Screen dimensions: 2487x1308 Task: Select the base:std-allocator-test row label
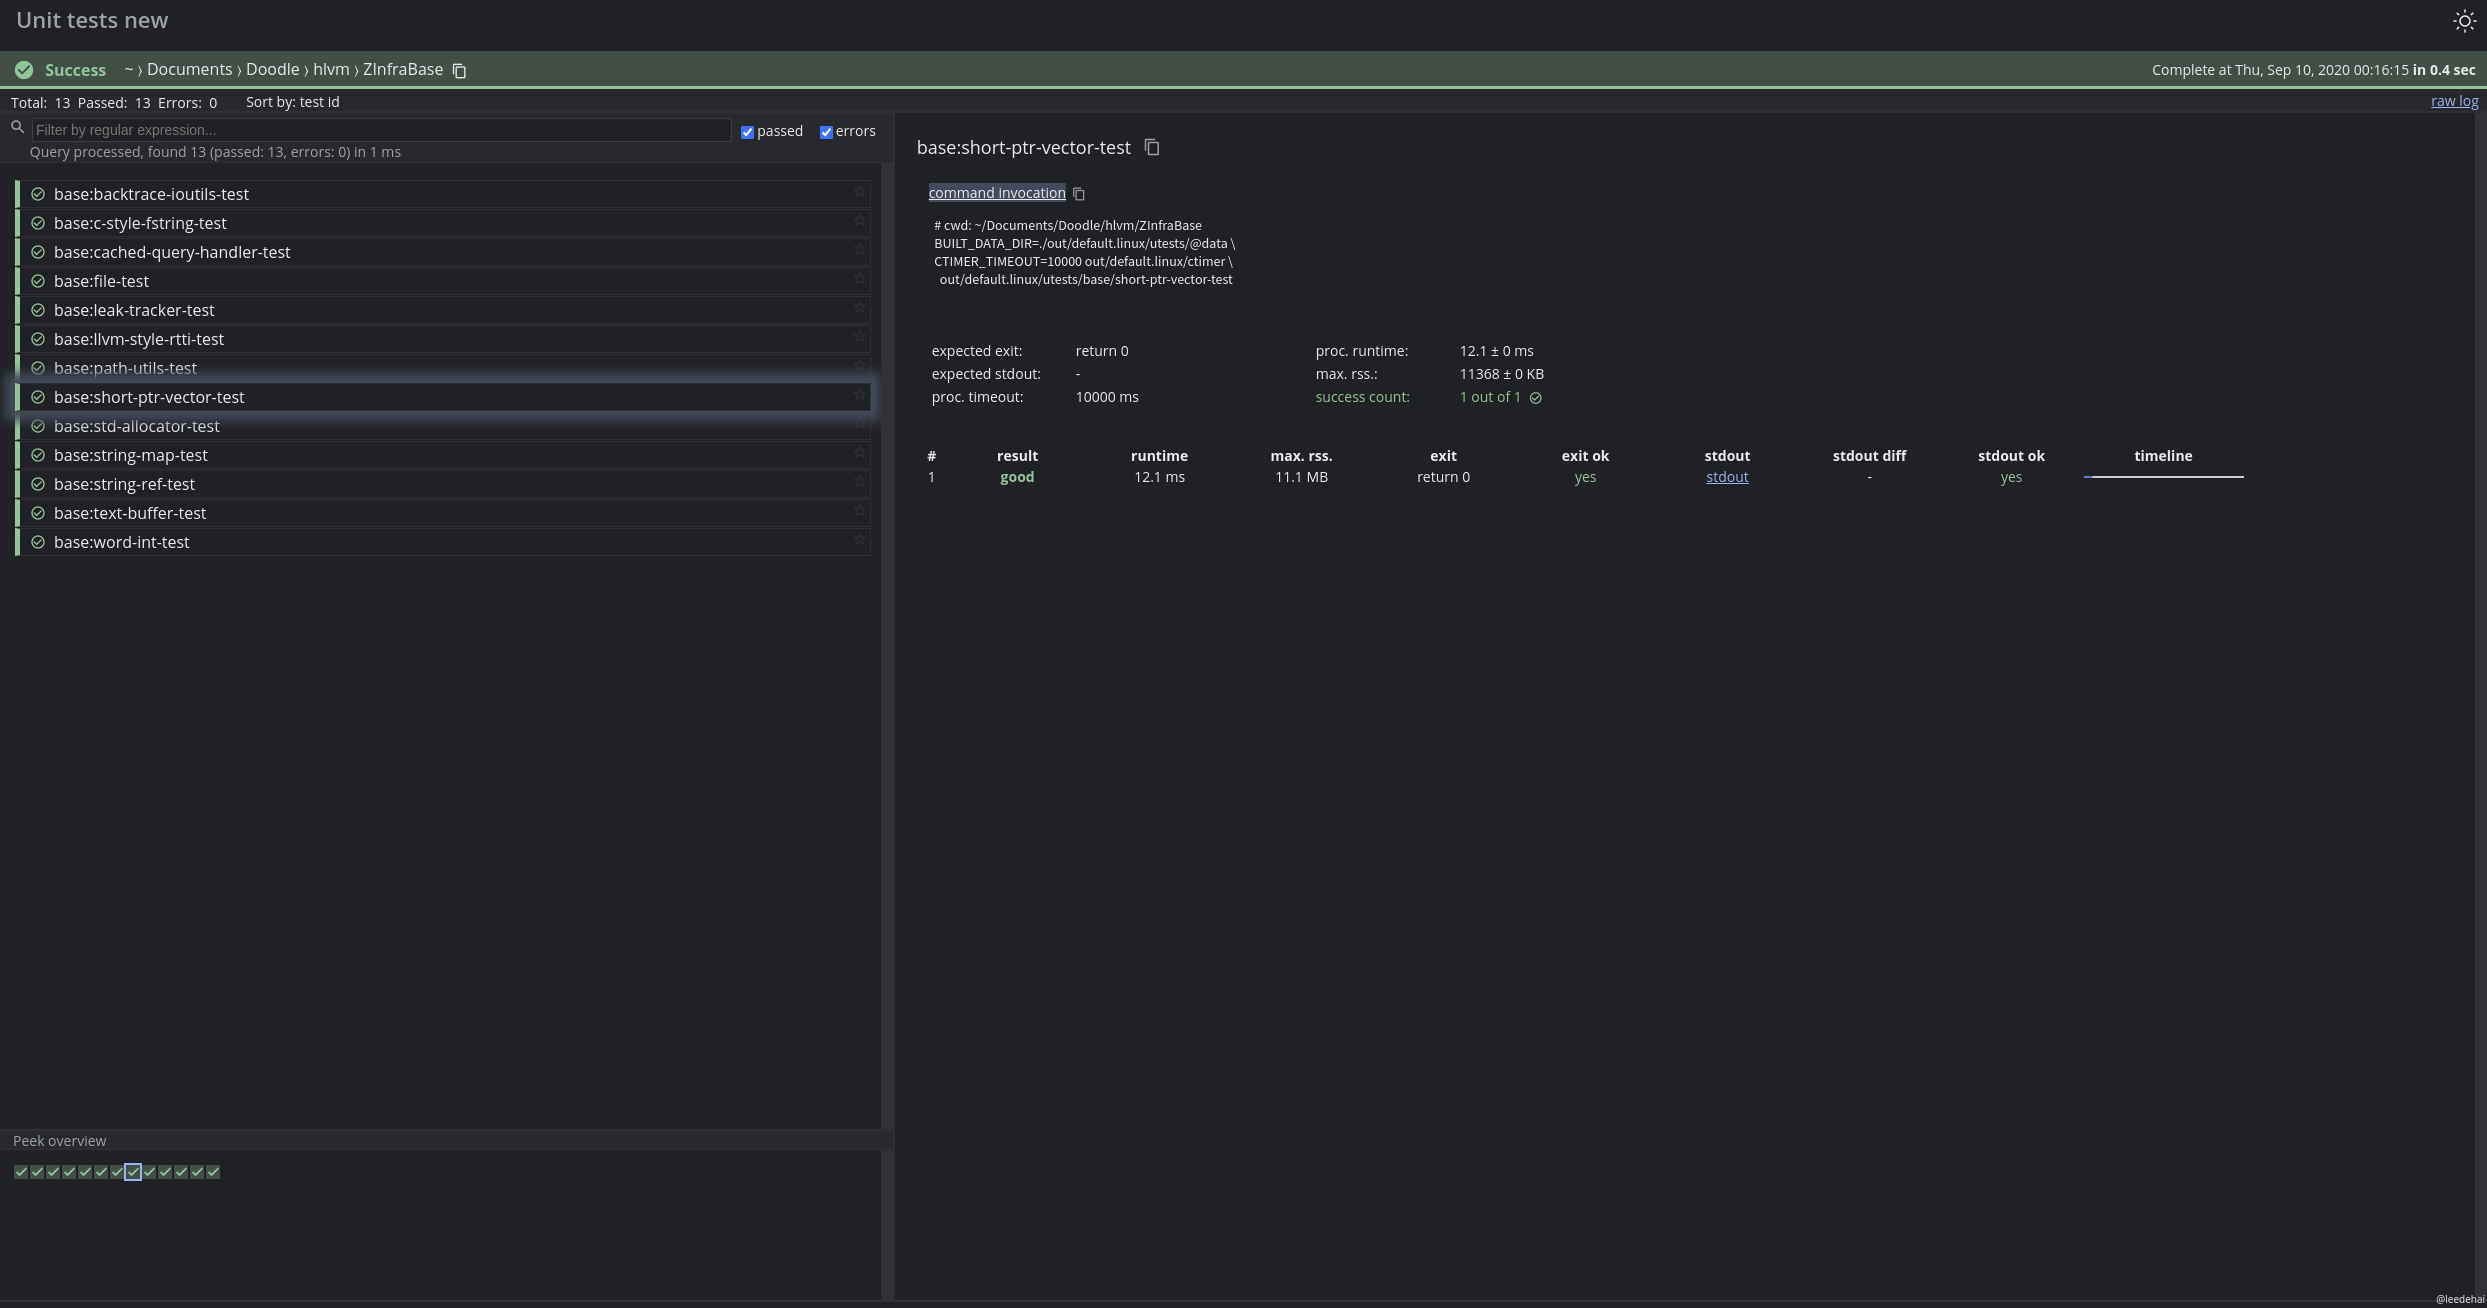click(x=137, y=426)
